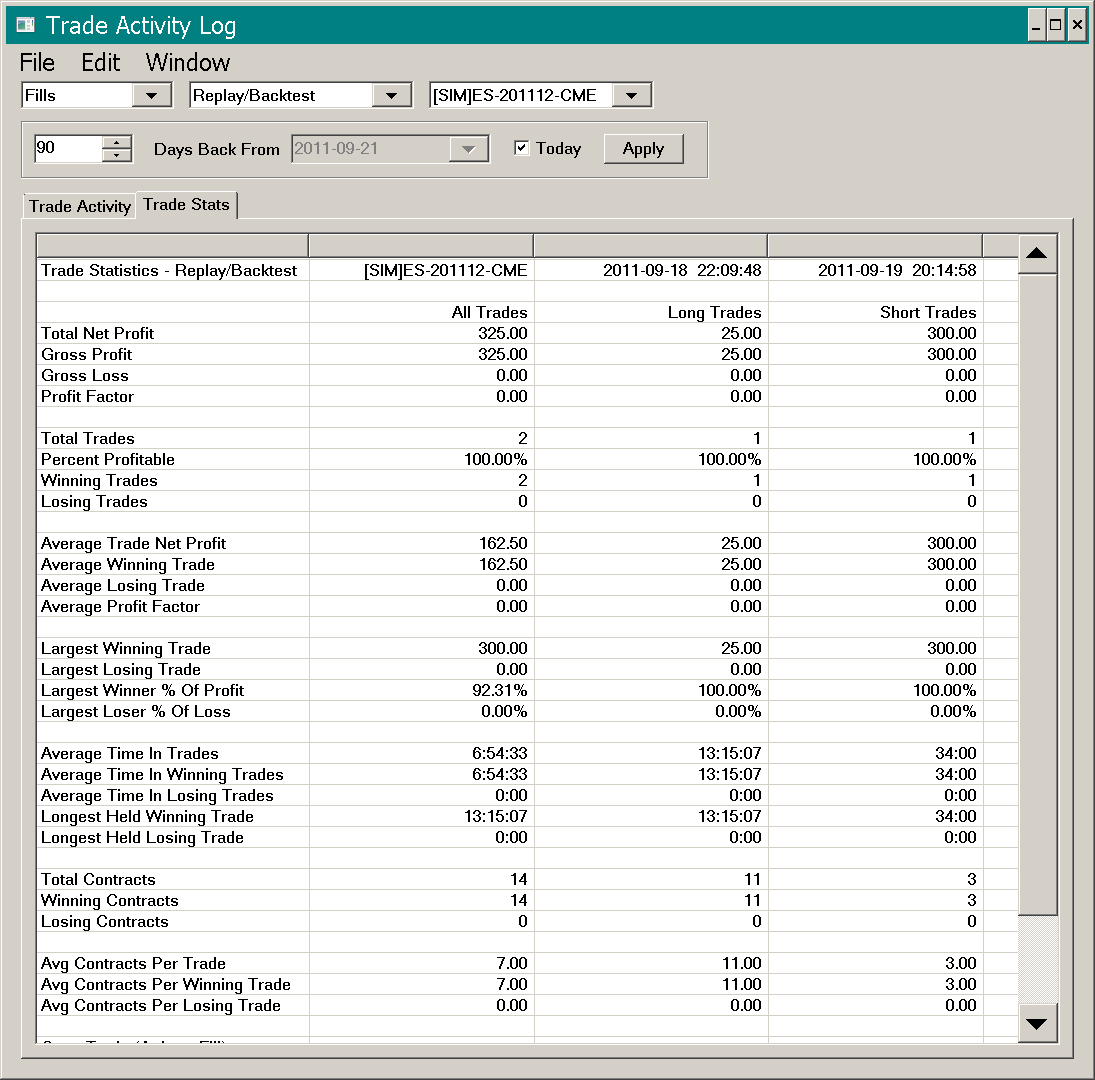Click the 'Profit Factor' row label
This screenshot has width=1095, height=1080.
(x=87, y=397)
